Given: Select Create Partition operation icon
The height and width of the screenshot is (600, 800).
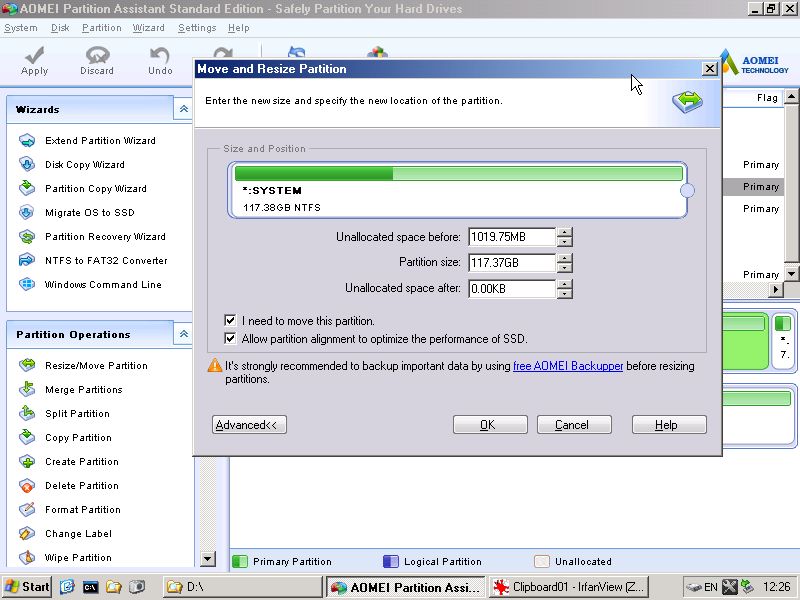Looking at the screenshot, I should point(27,461).
